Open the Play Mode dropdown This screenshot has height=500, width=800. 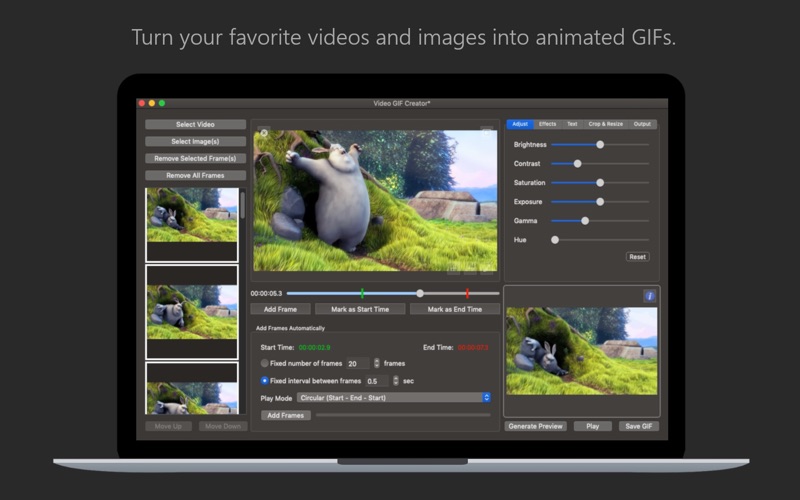[394, 397]
